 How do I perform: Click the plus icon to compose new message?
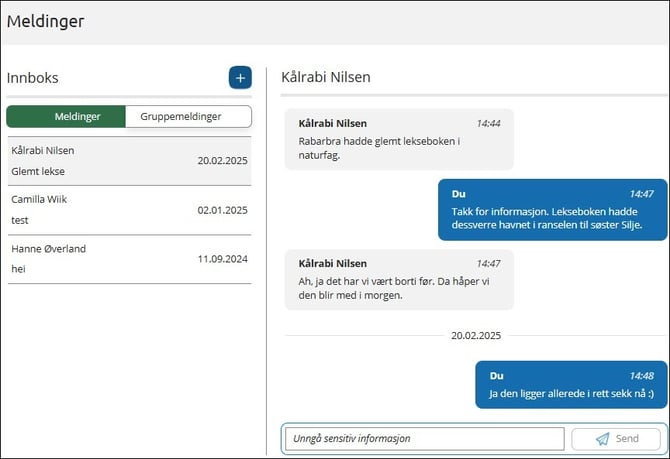click(x=240, y=78)
